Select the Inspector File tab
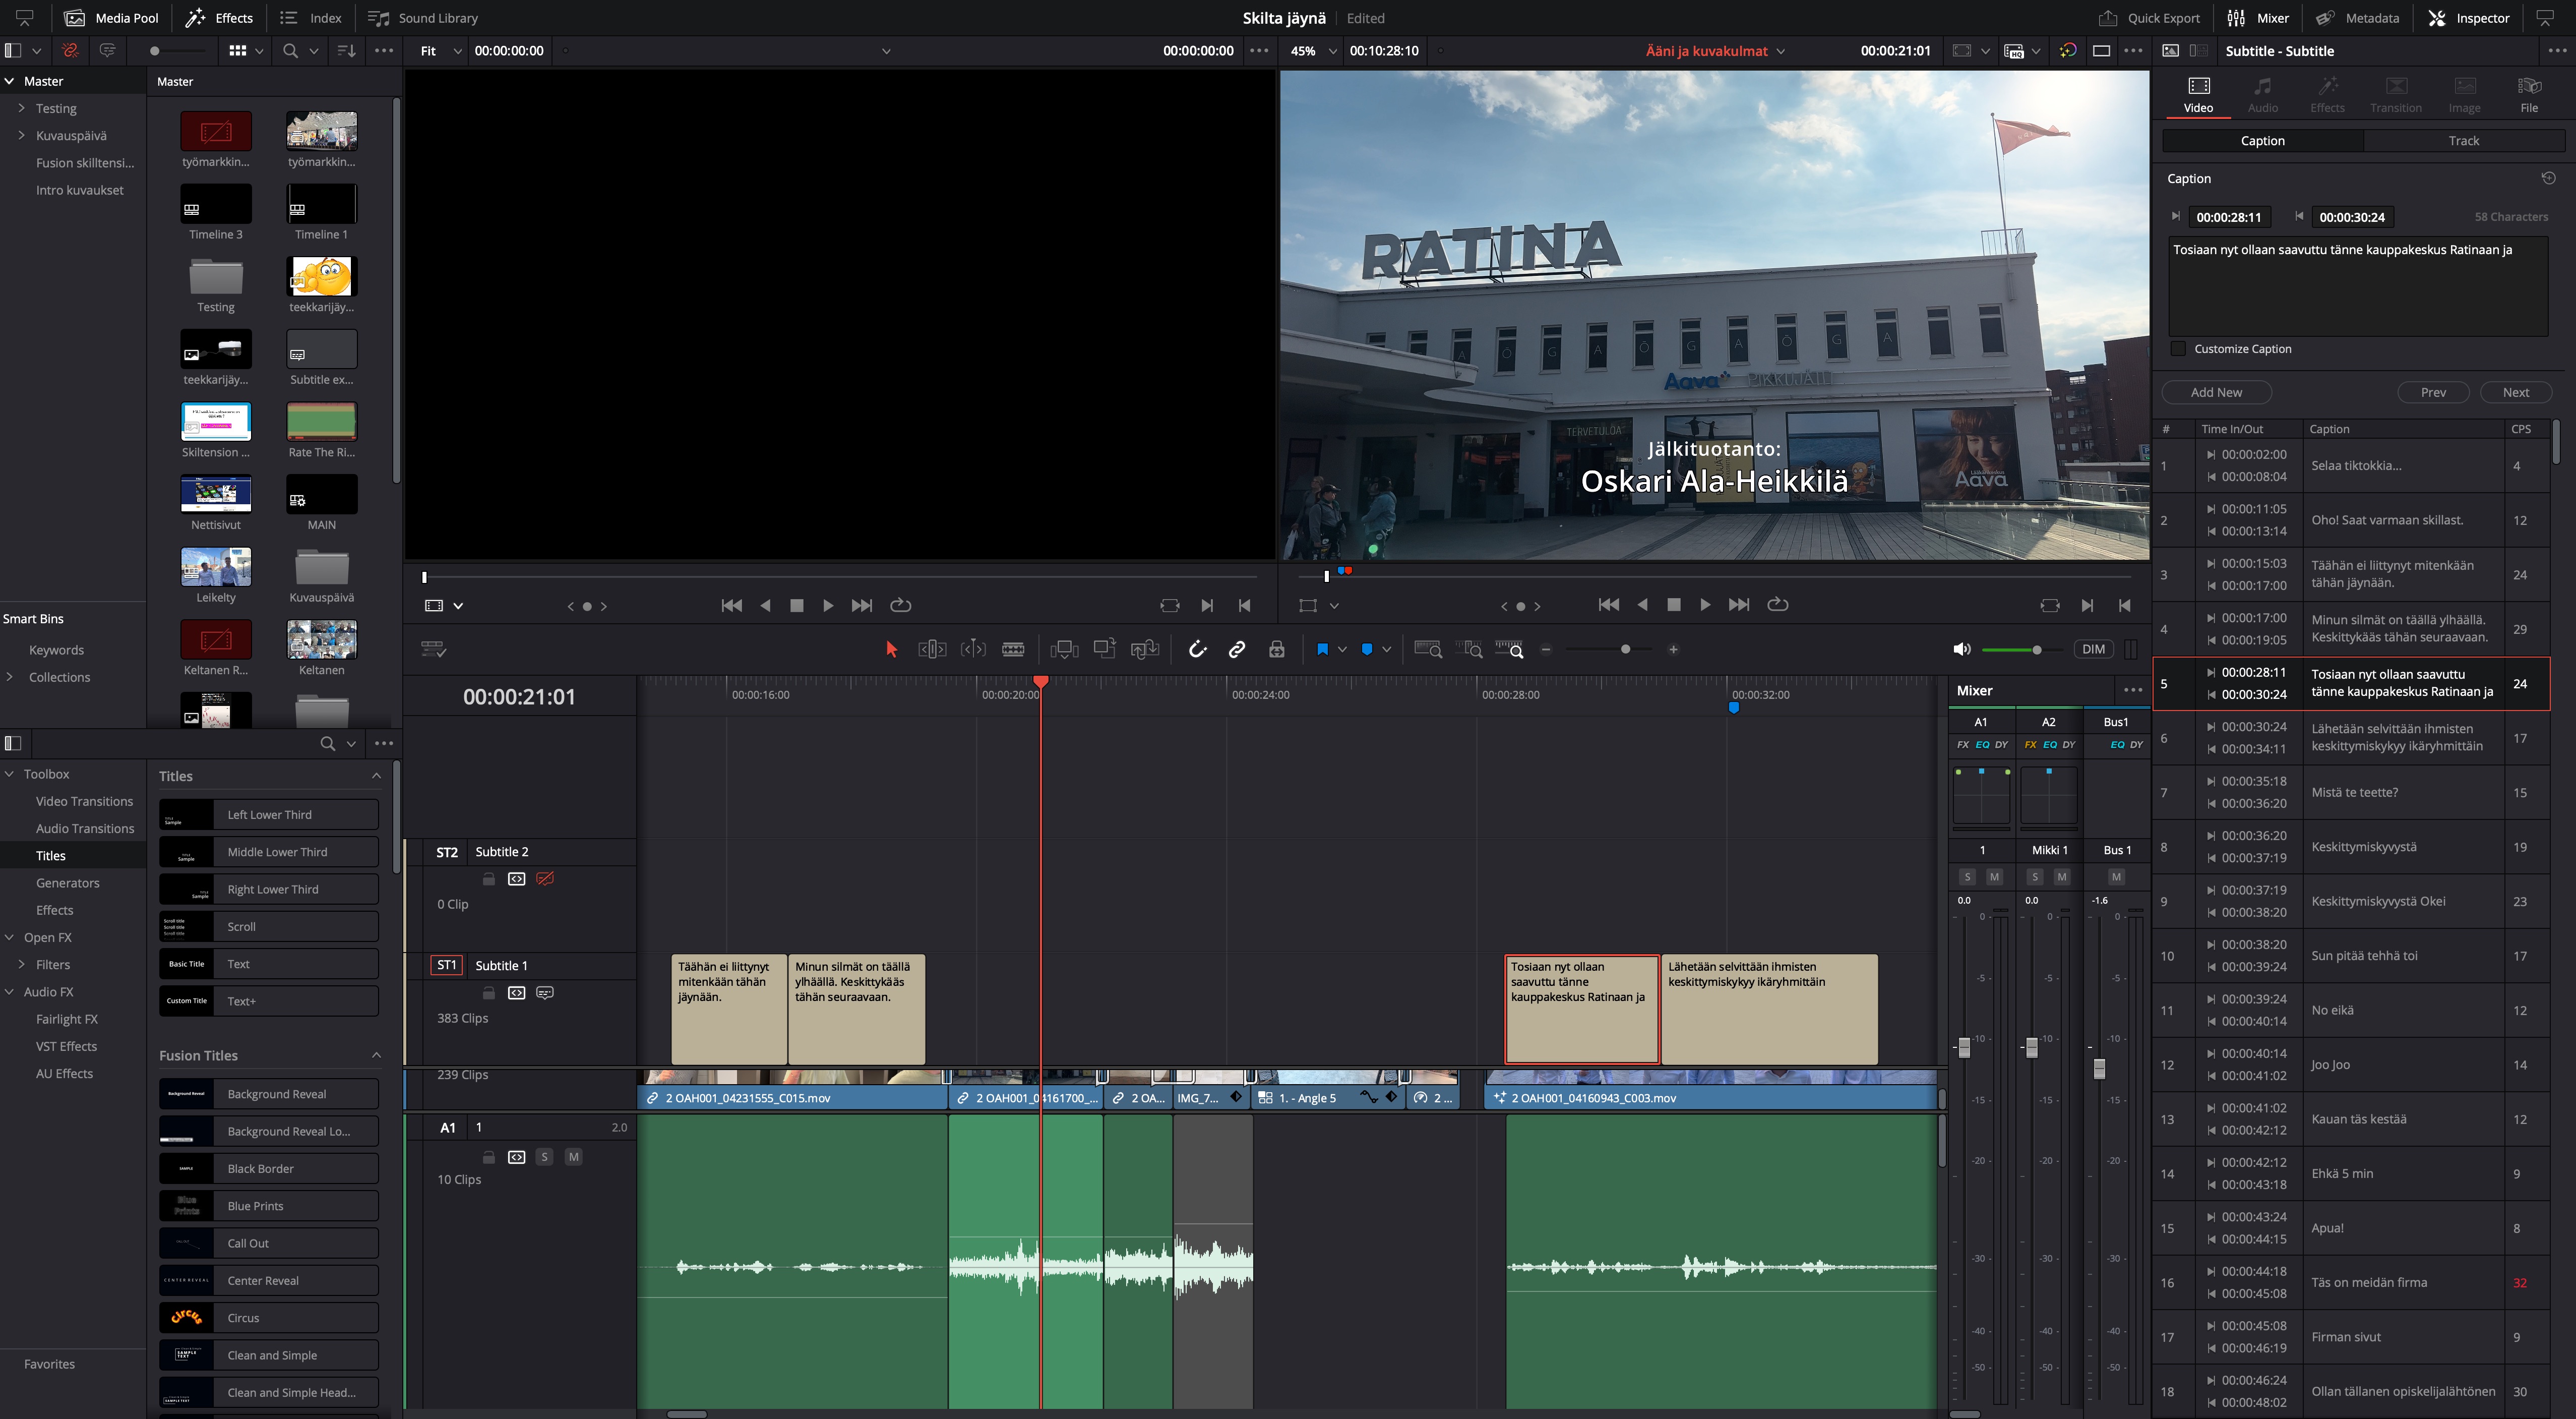Screen dimensions: 2576x1419 coord(2529,94)
